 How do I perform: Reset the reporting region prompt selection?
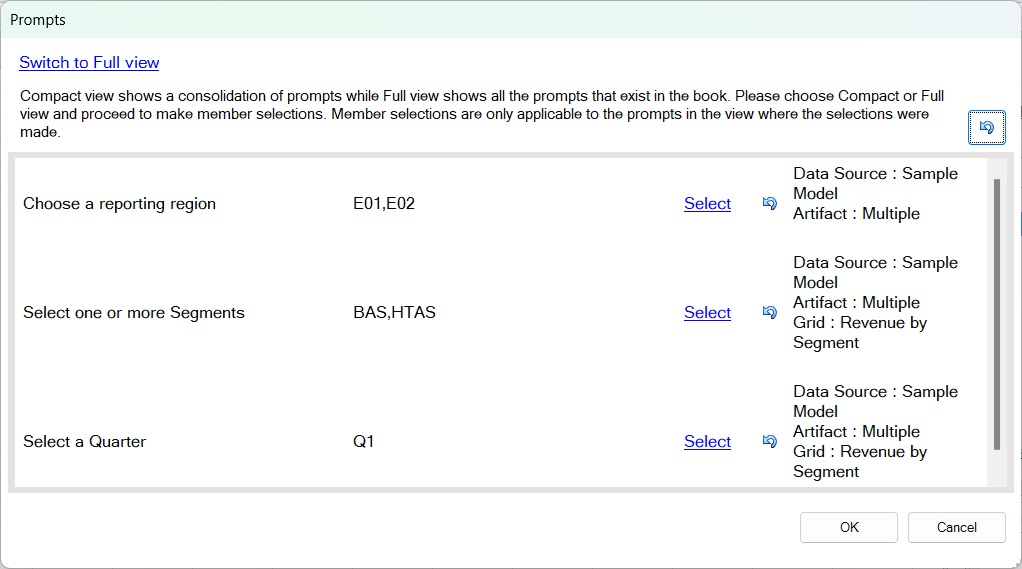pyautogui.click(x=769, y=204)
